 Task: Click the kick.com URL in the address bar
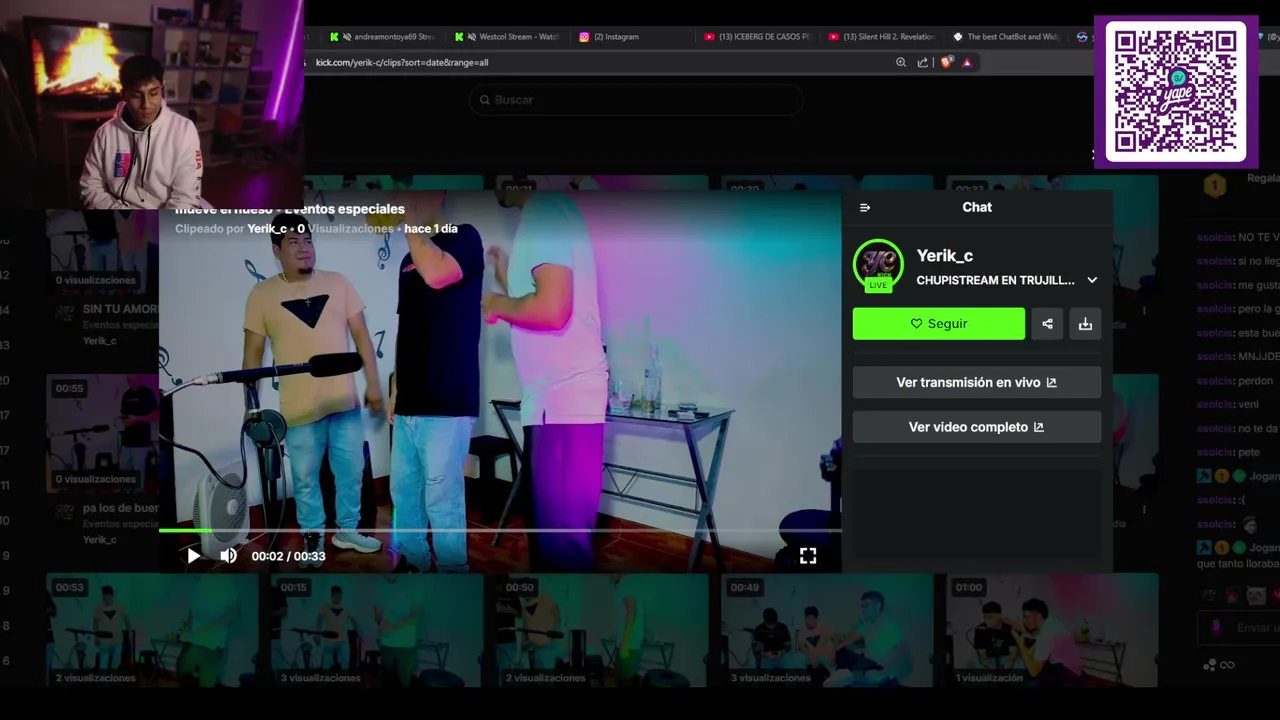(x=402, y=62)
